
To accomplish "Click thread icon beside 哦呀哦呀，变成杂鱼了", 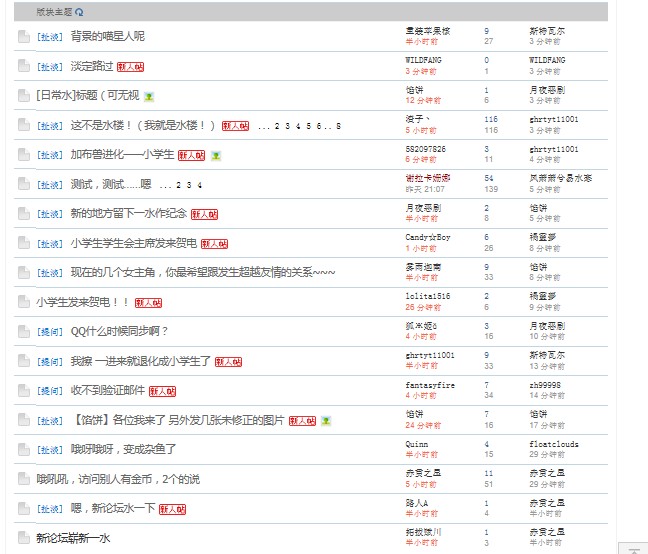I will point(24,449).
